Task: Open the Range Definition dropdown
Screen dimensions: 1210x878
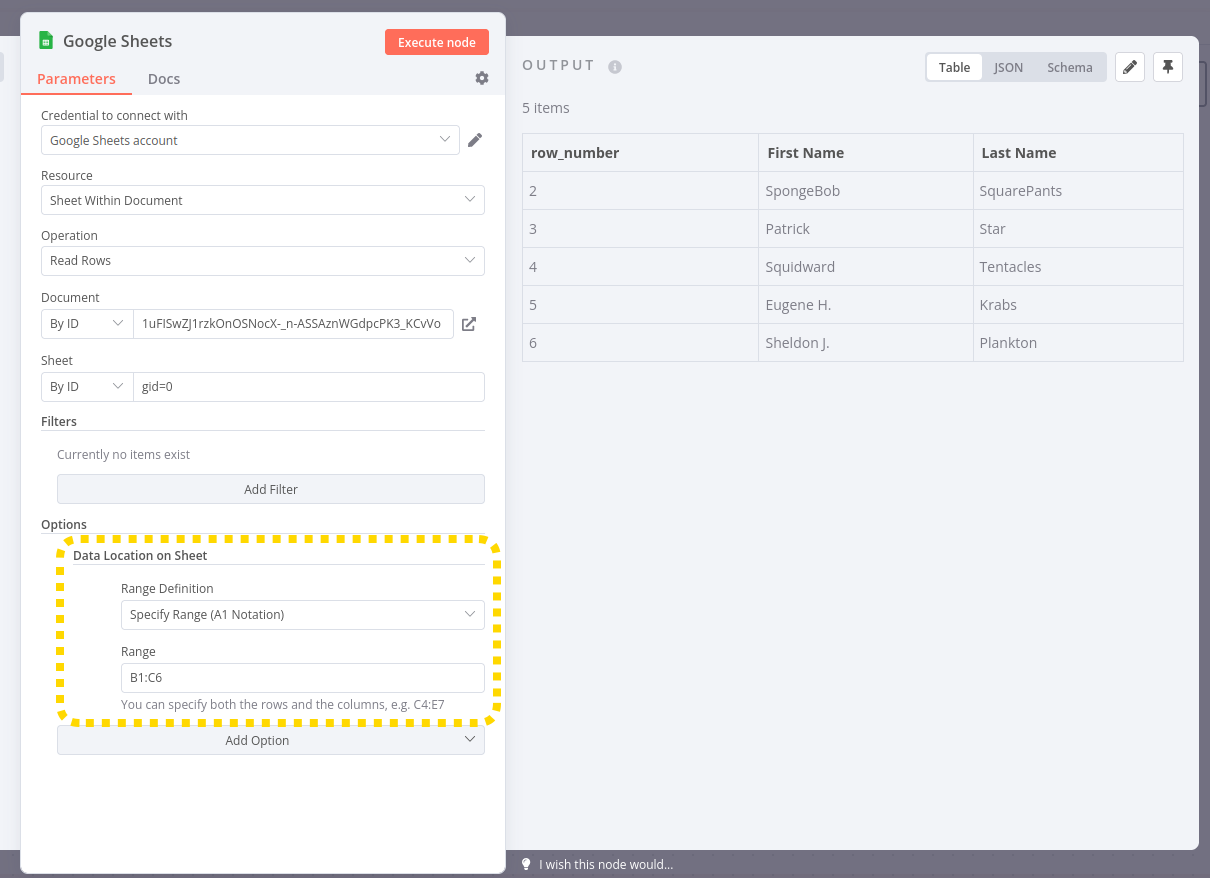Action: click(302, 614)
